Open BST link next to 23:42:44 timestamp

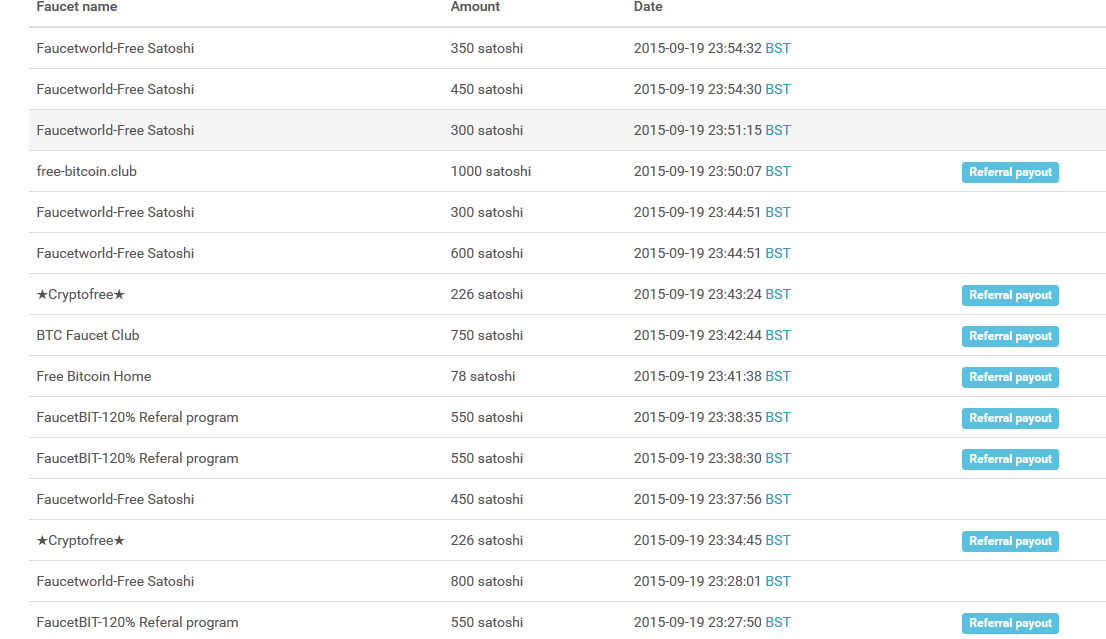pyautogui.click(x=778, y=335)
